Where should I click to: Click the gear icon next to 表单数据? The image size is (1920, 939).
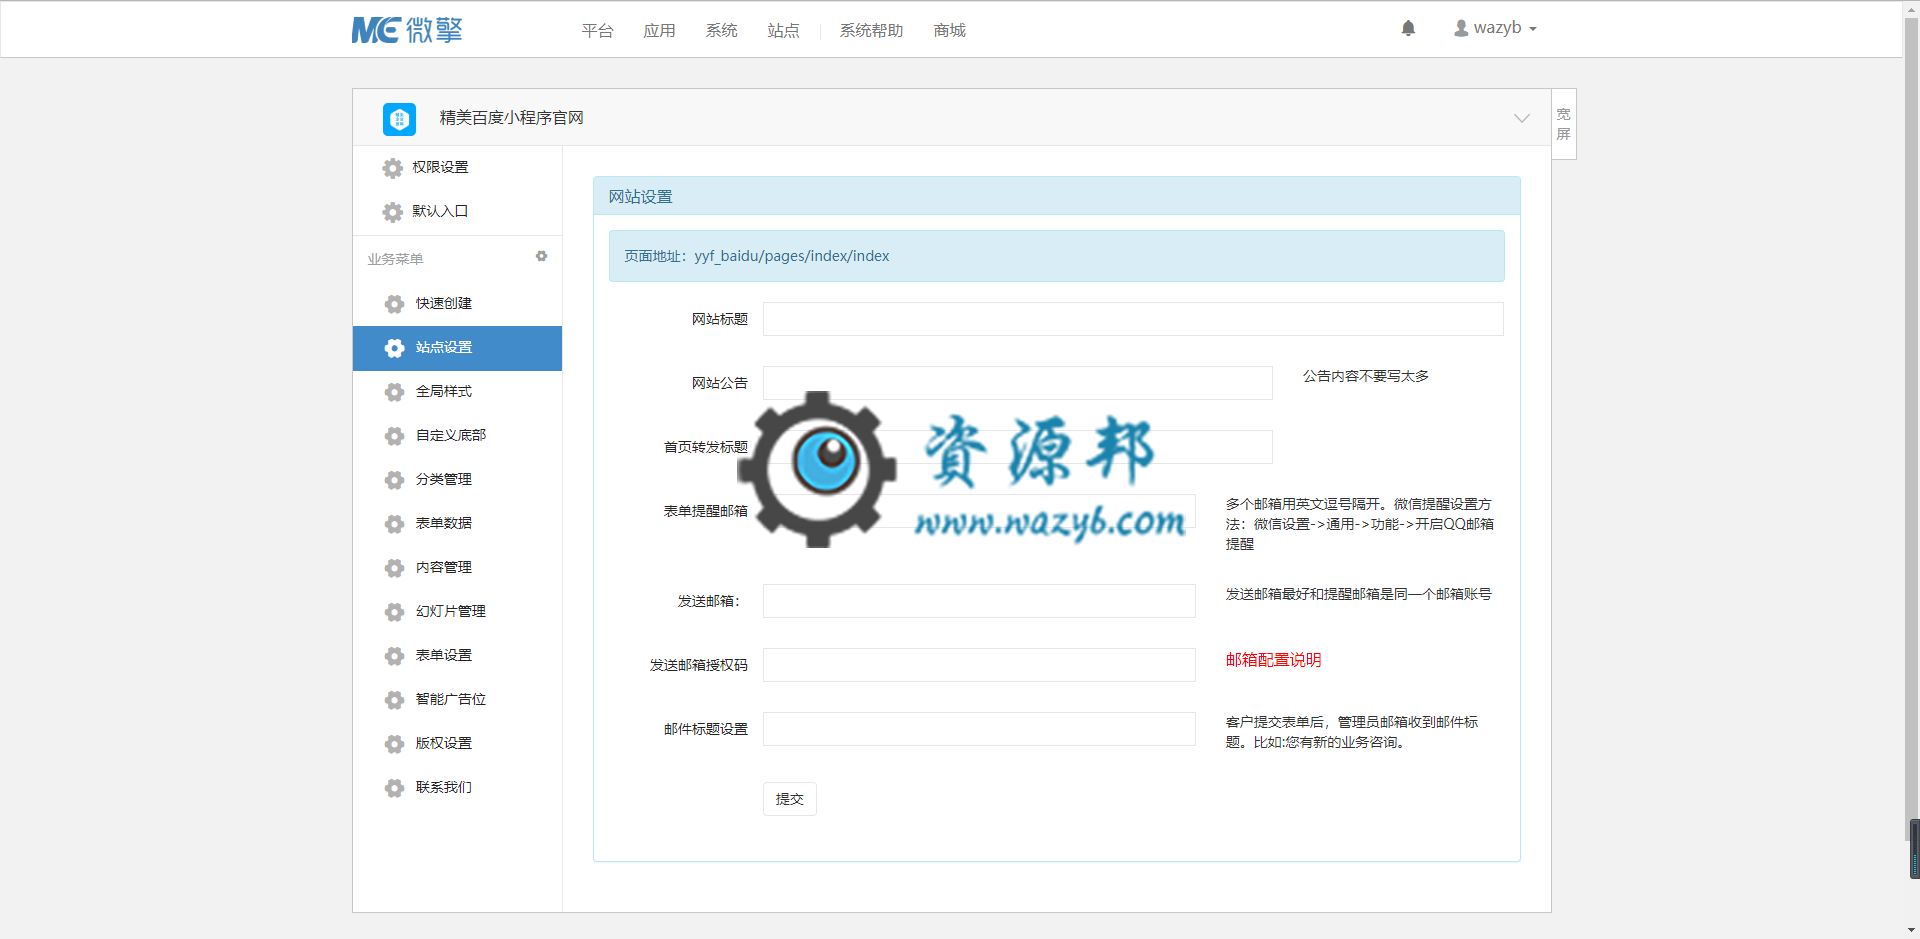[395, 524]
